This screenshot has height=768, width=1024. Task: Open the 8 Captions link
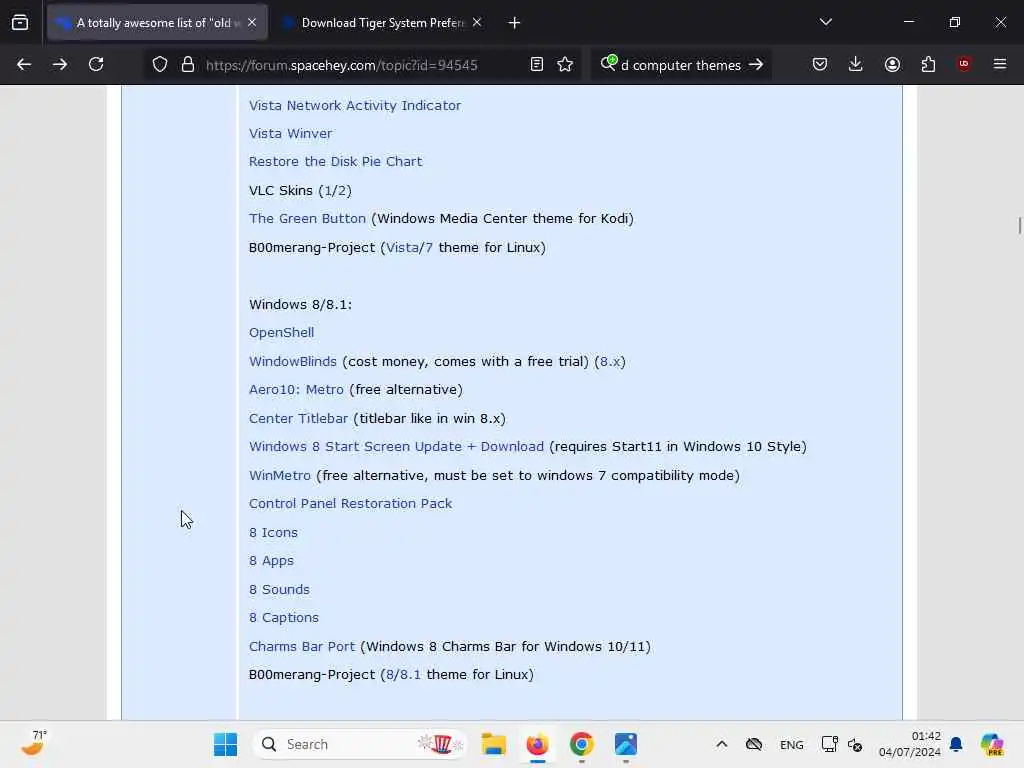click(283, 618)
